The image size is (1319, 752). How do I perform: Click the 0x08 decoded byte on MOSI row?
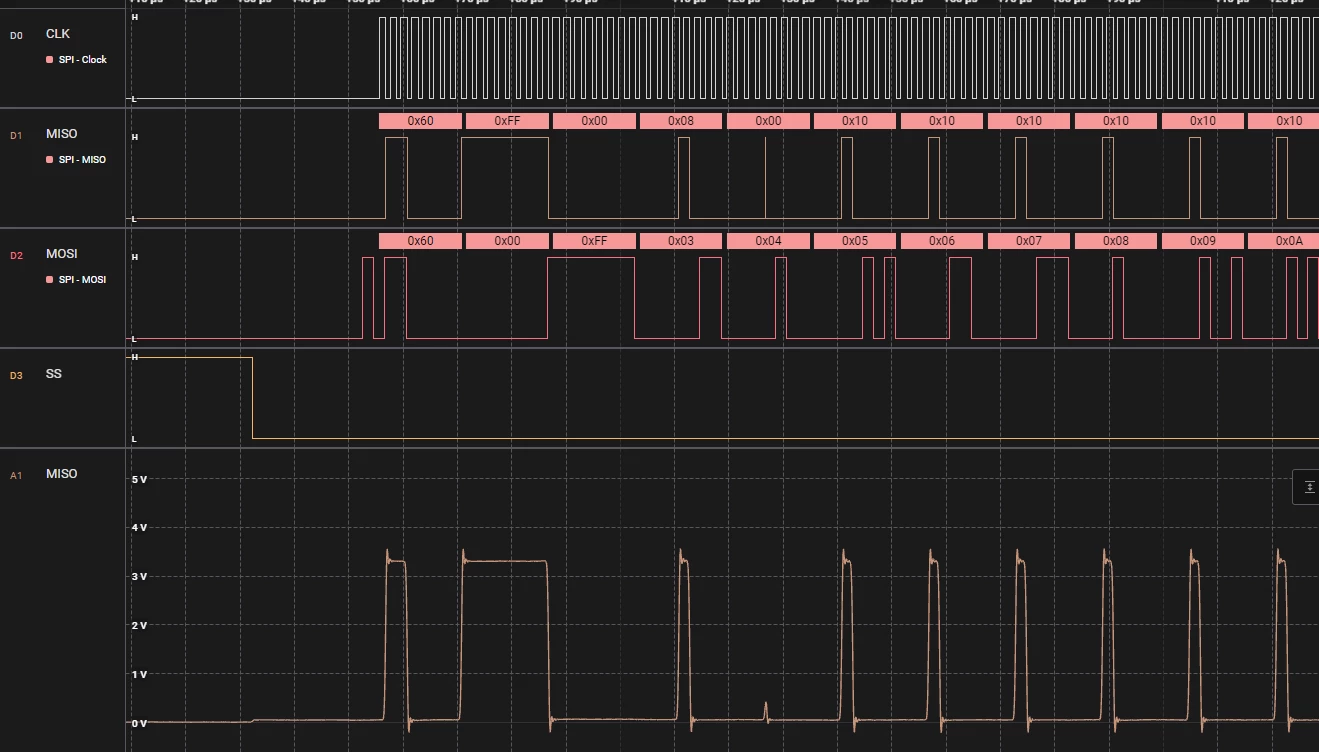[1116, 241]
